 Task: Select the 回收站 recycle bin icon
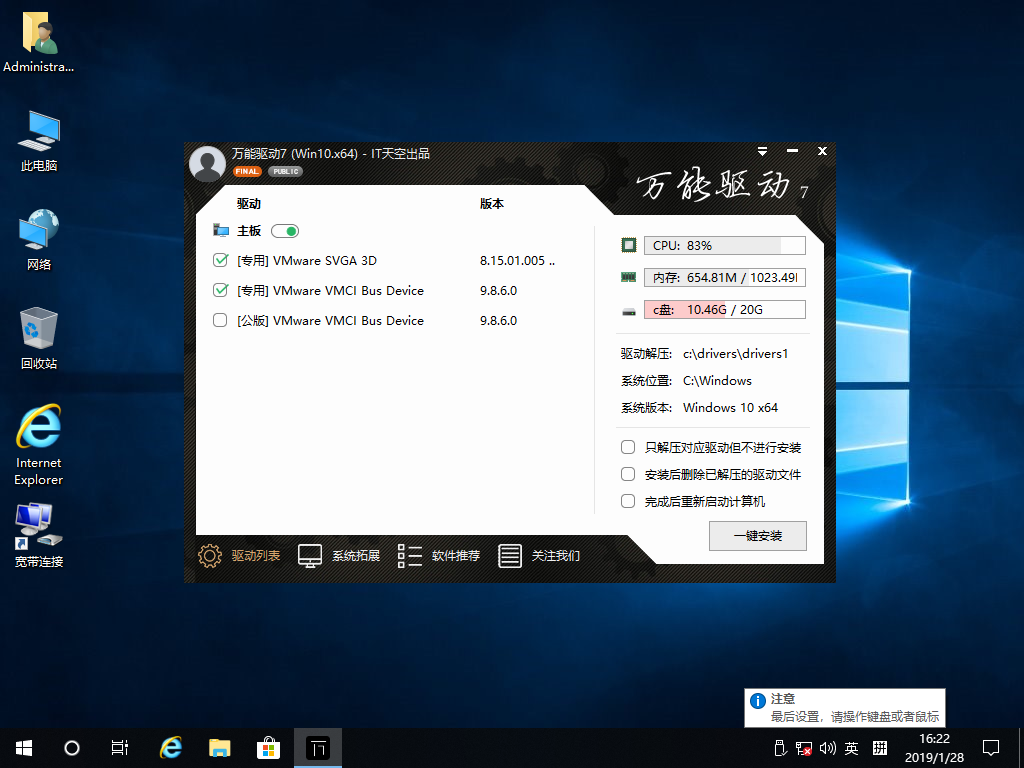(39, 338)
